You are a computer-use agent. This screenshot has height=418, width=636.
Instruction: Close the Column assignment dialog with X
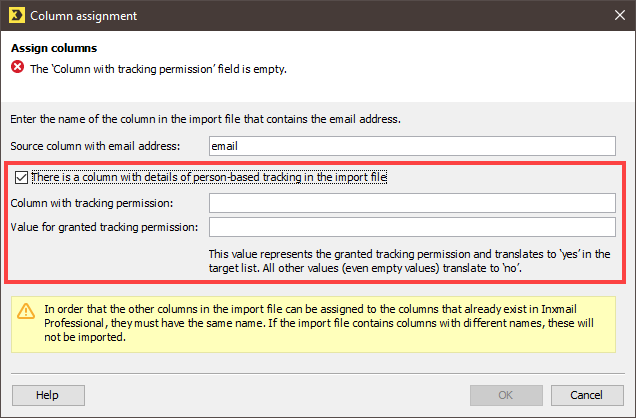[619, 15]
